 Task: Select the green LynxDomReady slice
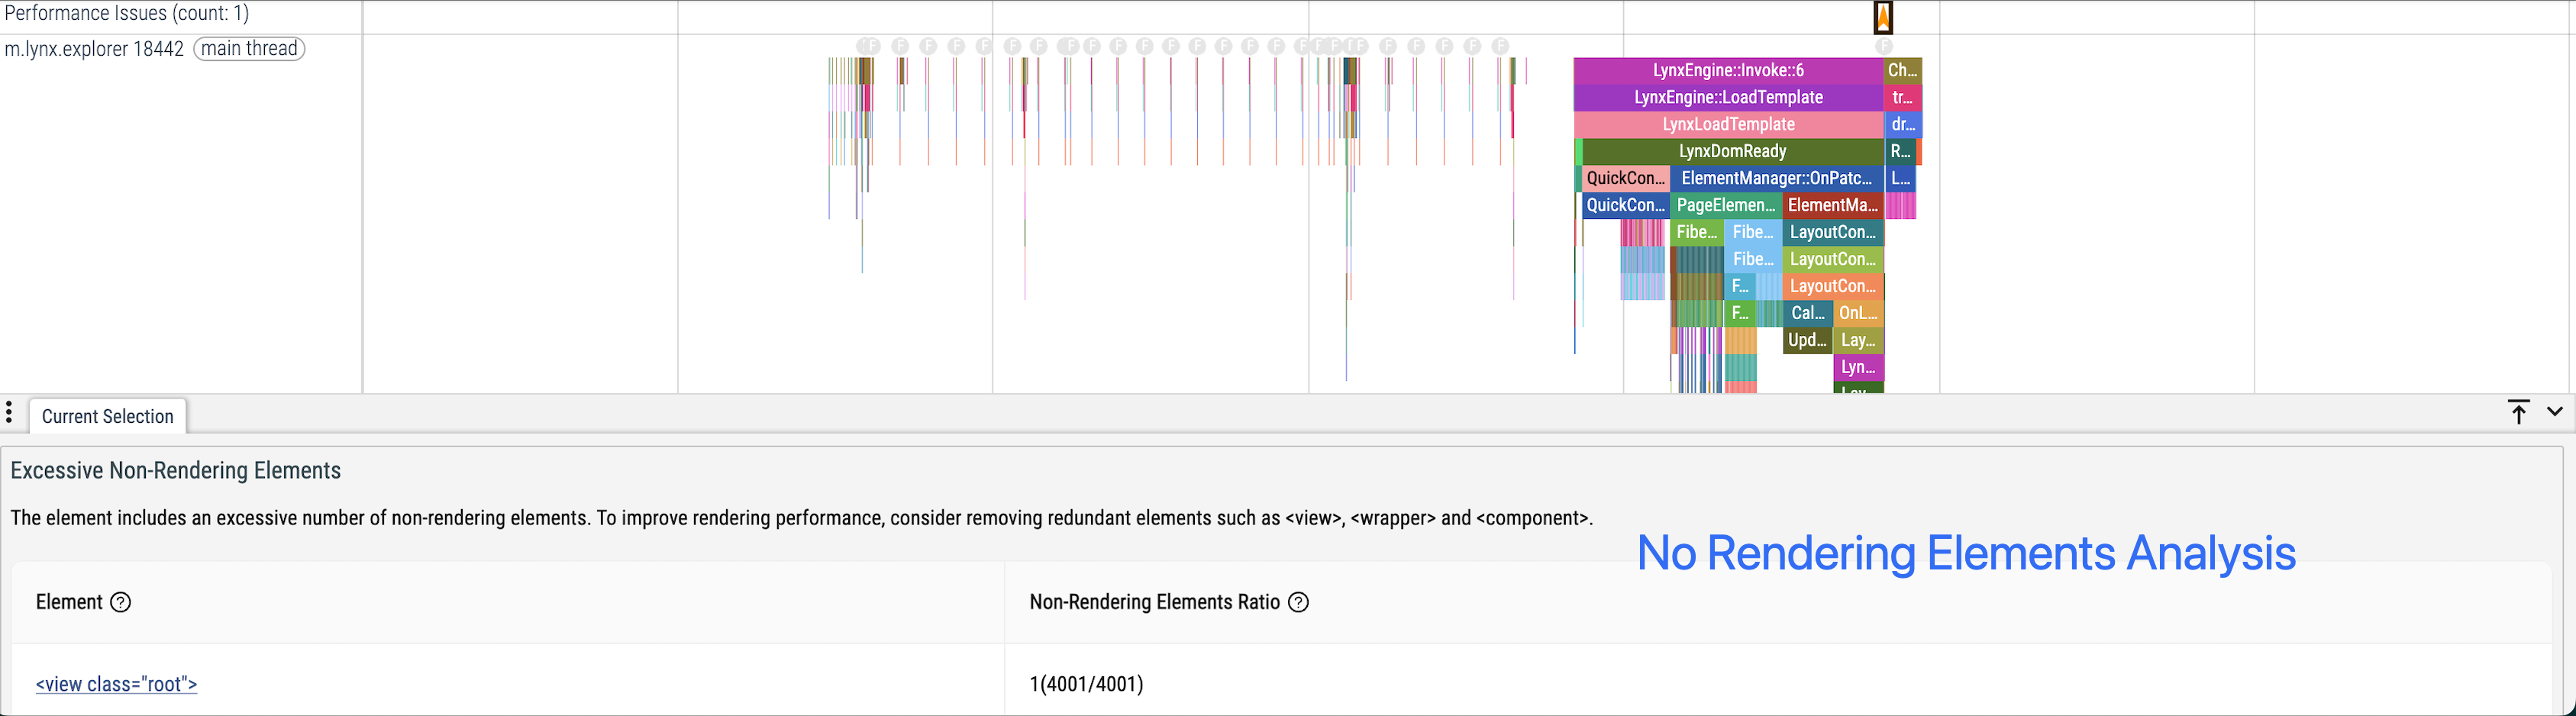tap(1732, 151)
